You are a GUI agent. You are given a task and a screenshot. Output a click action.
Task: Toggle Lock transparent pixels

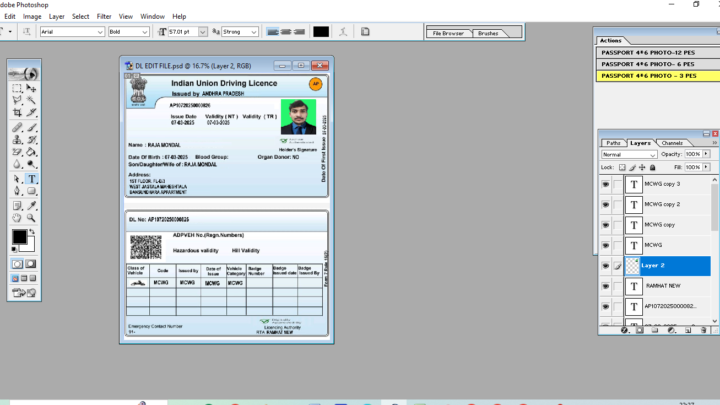coord(622,168)
